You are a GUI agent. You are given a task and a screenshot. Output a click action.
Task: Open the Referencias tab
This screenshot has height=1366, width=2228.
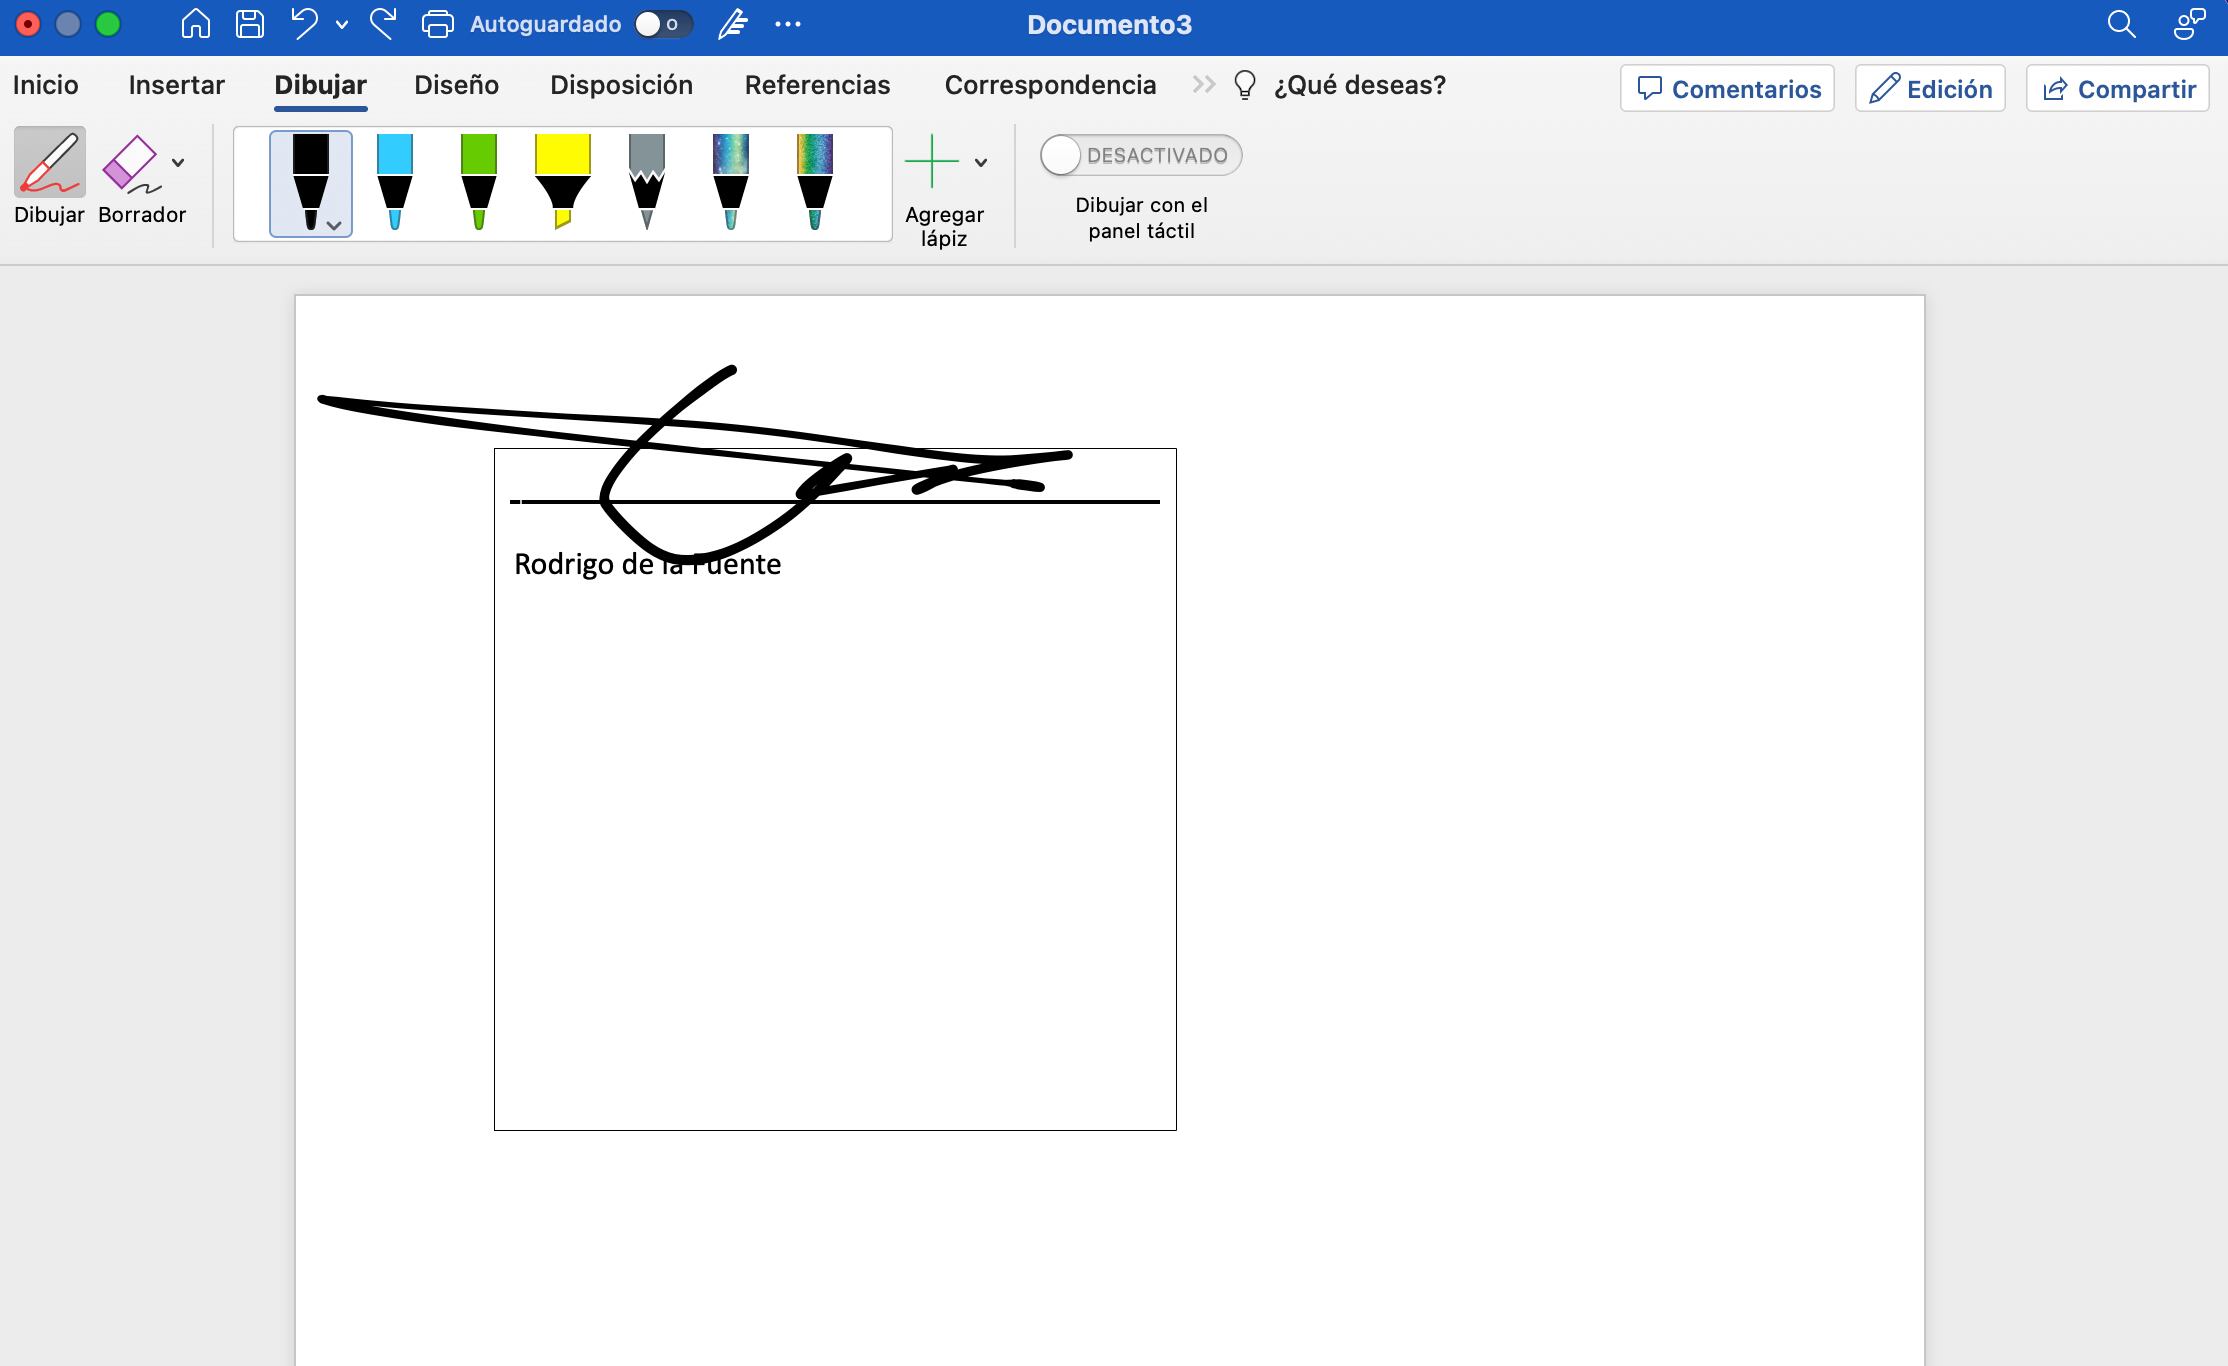[x=817, y=85]
